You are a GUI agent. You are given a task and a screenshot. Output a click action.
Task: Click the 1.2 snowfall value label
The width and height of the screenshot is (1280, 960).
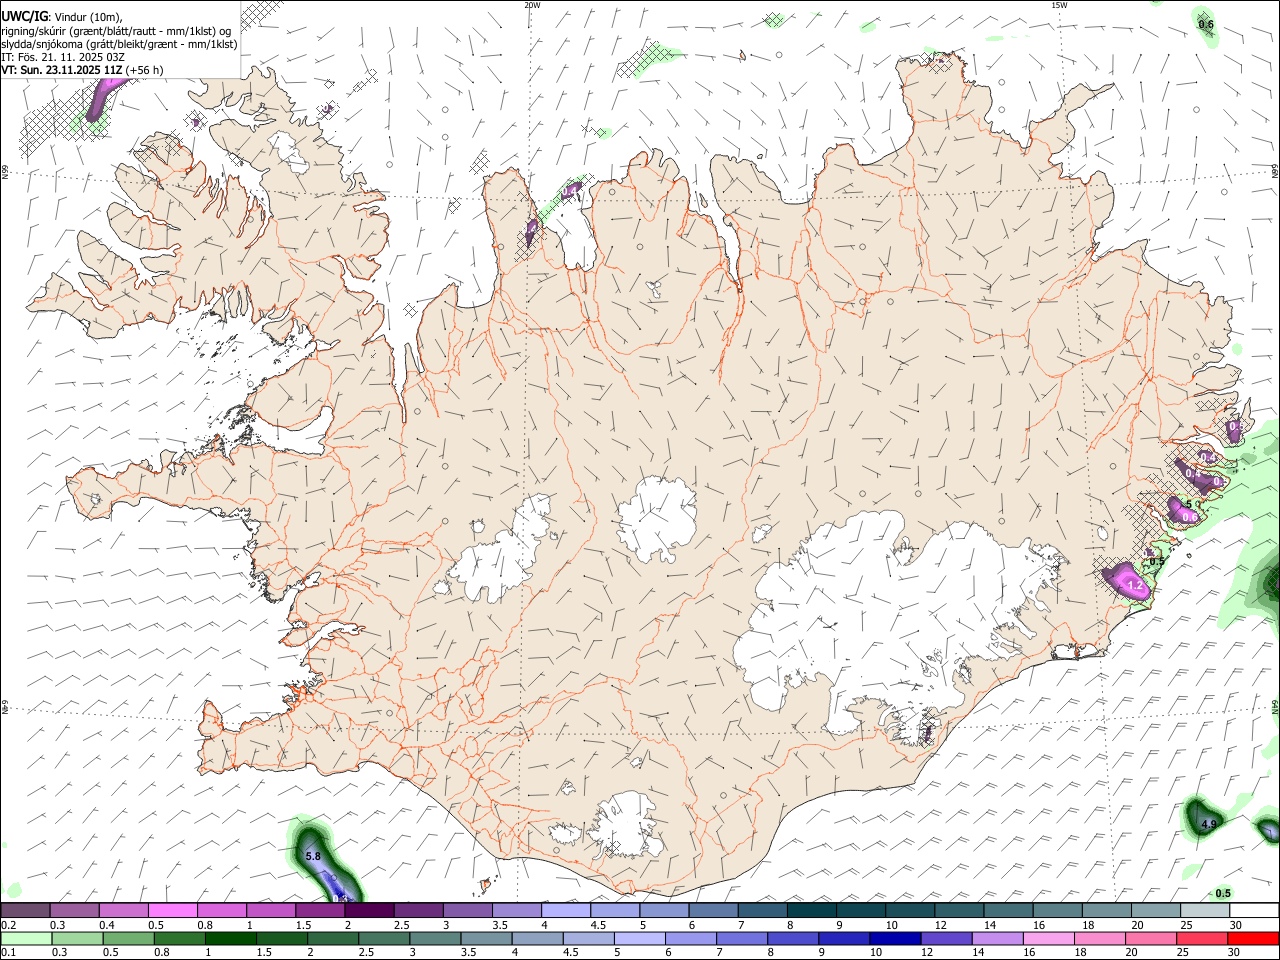(x=1134, y=584)
